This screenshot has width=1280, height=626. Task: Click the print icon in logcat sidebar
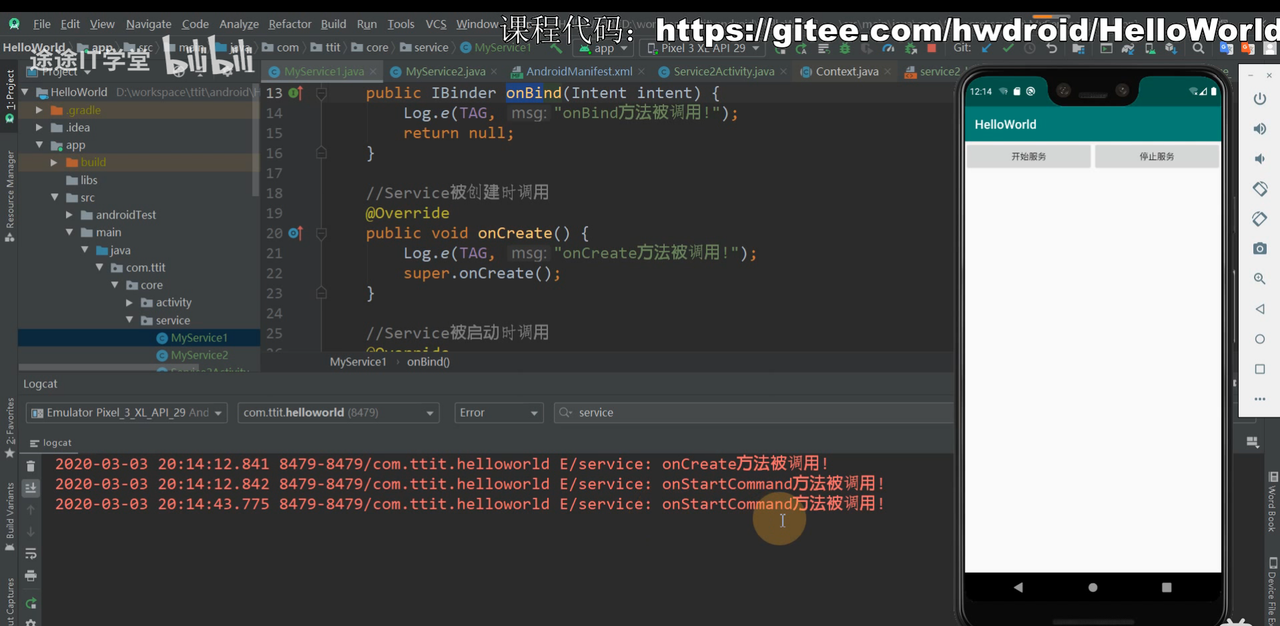tap(31, 576)
